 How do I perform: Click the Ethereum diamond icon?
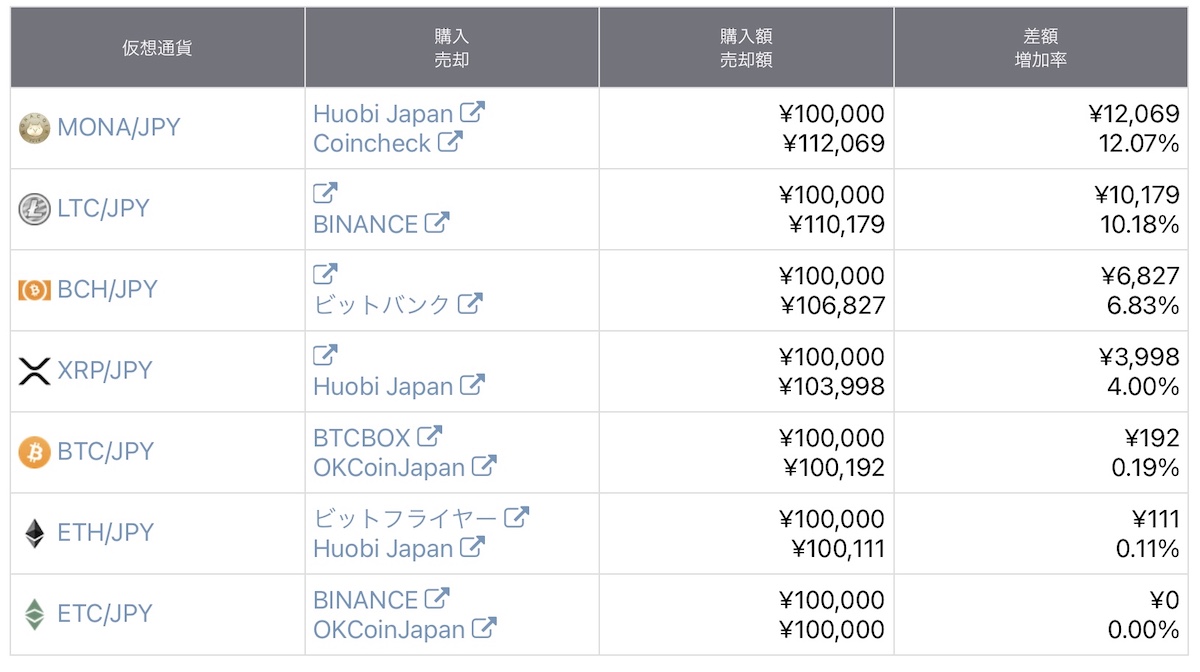pos(34,533)
